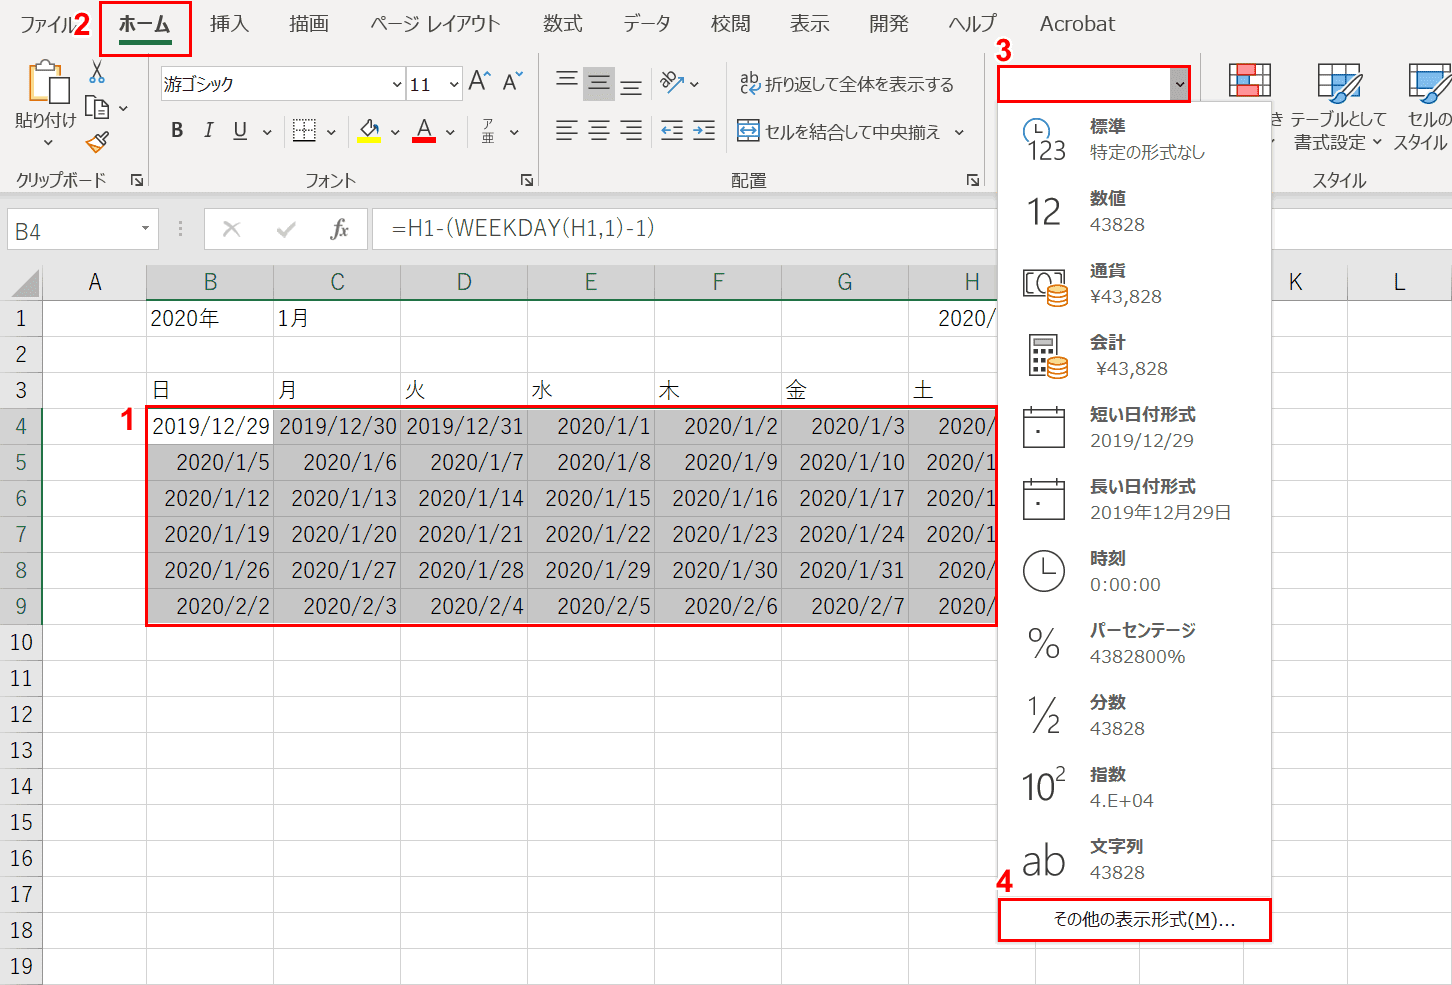Switch to the ページ レイアウト tab
1452x985 pixels.
[435, 24]
